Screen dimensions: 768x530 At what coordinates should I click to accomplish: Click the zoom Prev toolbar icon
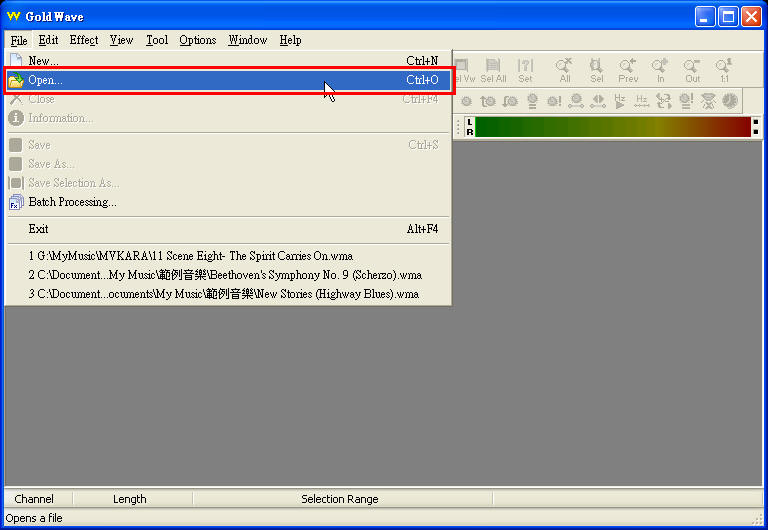(x=628, y=69)
